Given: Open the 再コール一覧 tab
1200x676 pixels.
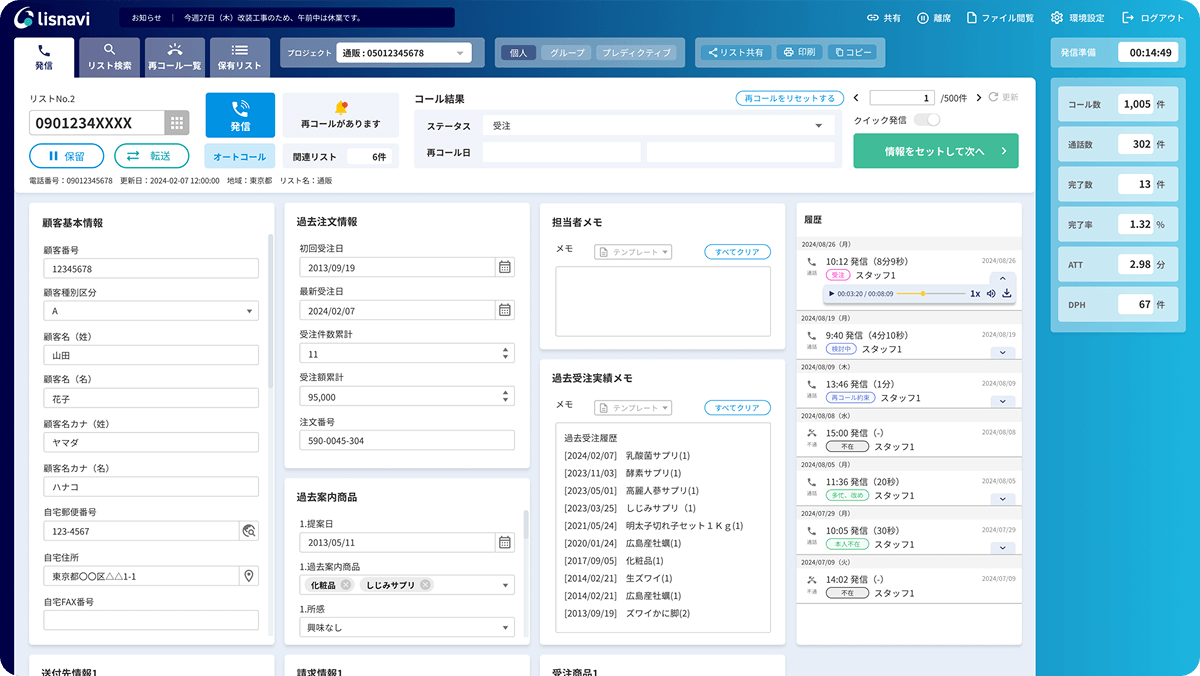Looking at the screenshot, I should click(x=174, y=57).
